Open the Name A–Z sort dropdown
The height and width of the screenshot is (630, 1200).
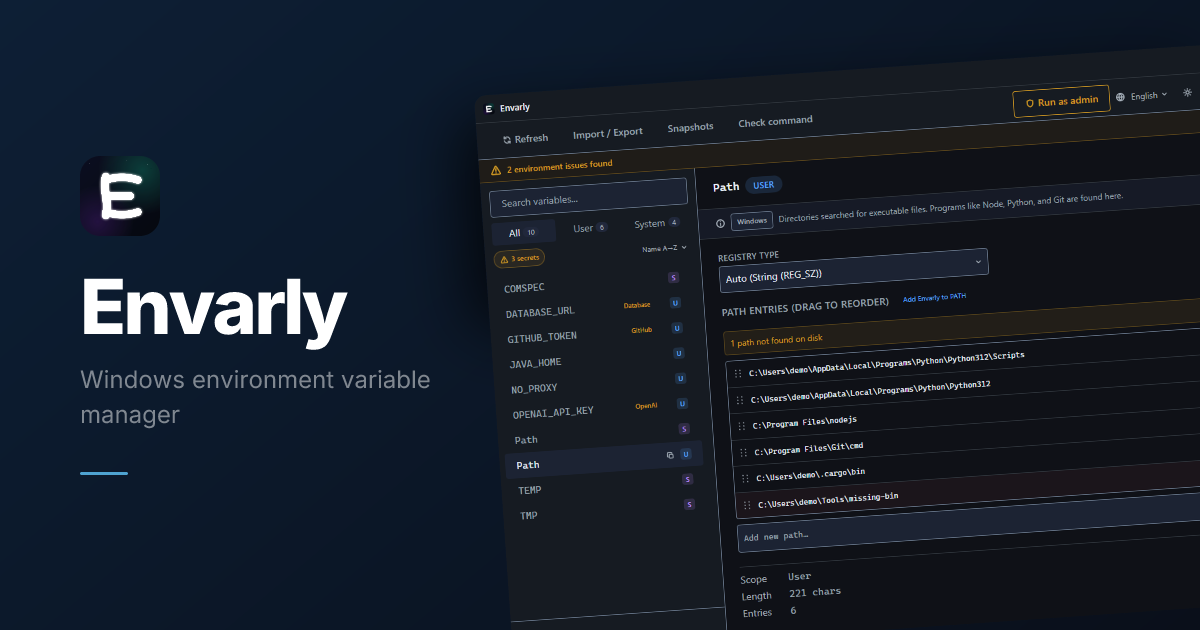point(665,248)
